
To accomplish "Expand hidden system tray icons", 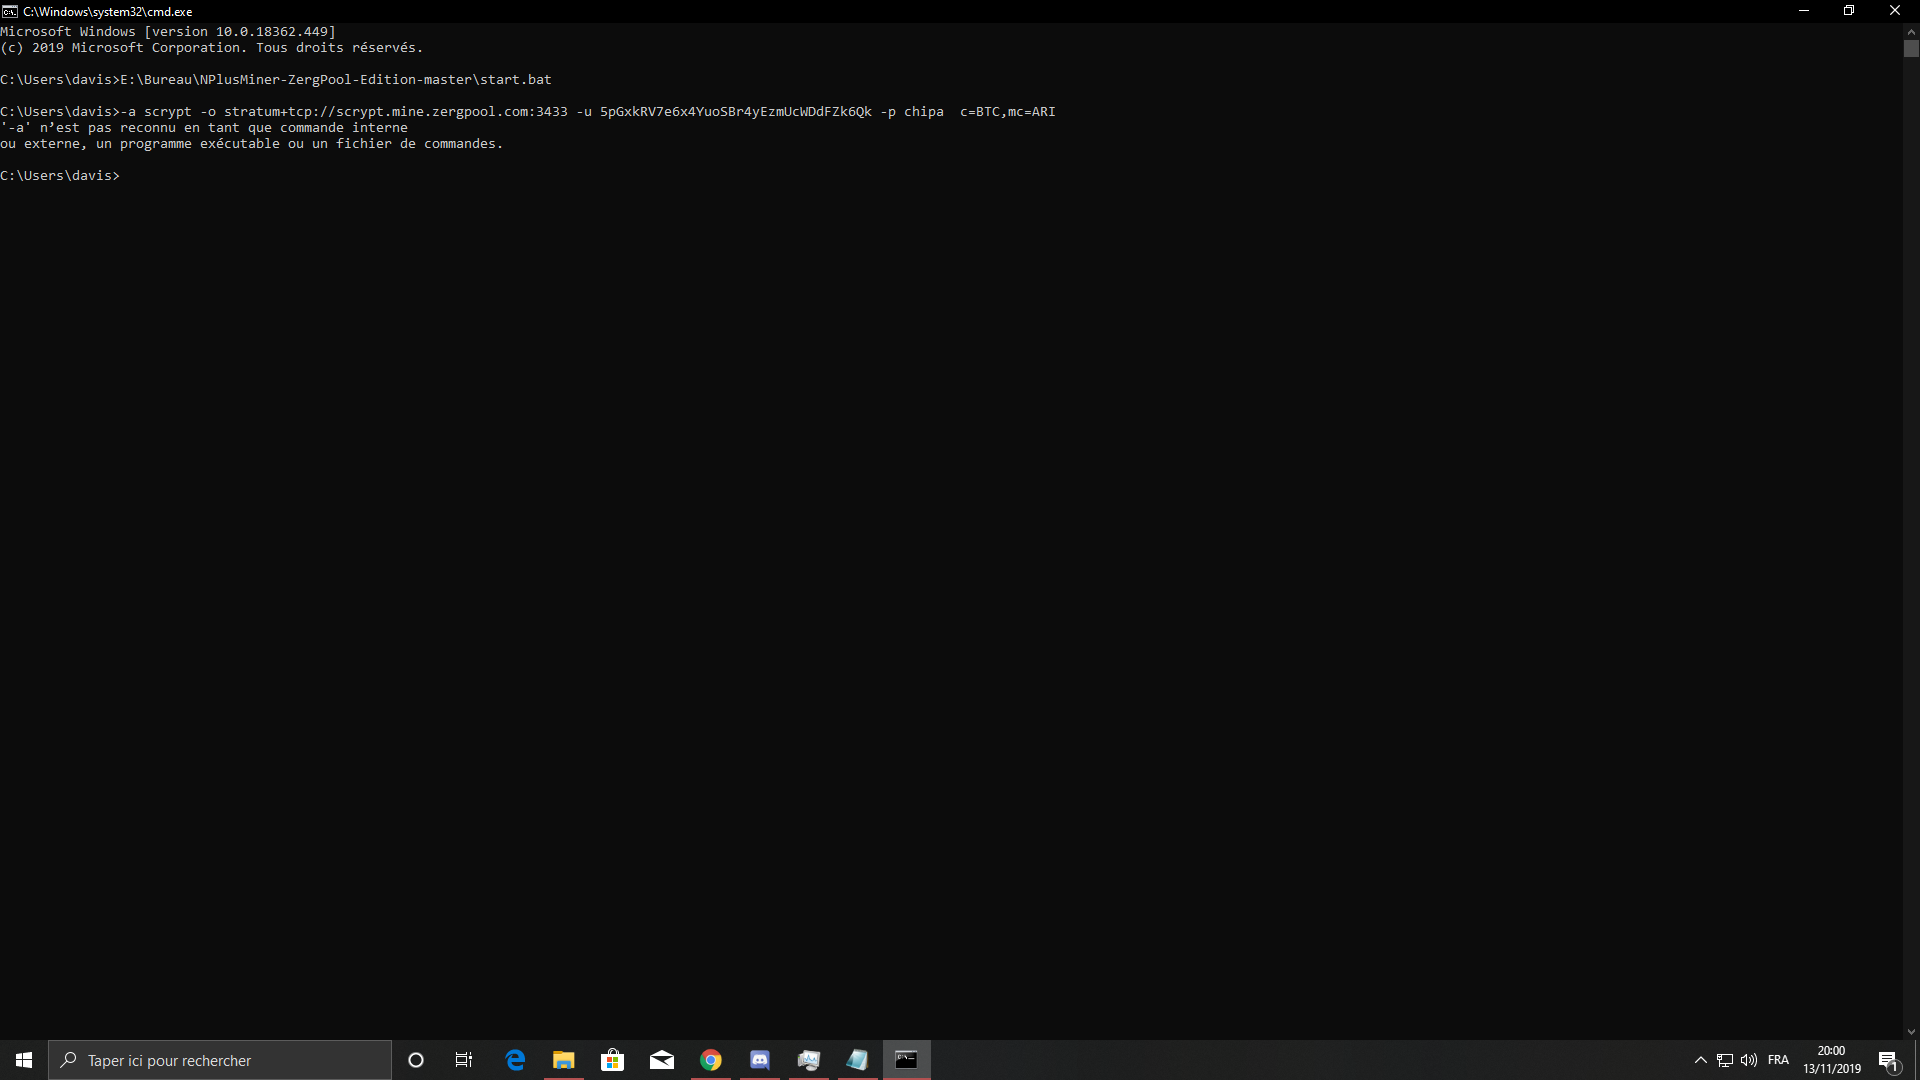I will tap(1699, 1060).
